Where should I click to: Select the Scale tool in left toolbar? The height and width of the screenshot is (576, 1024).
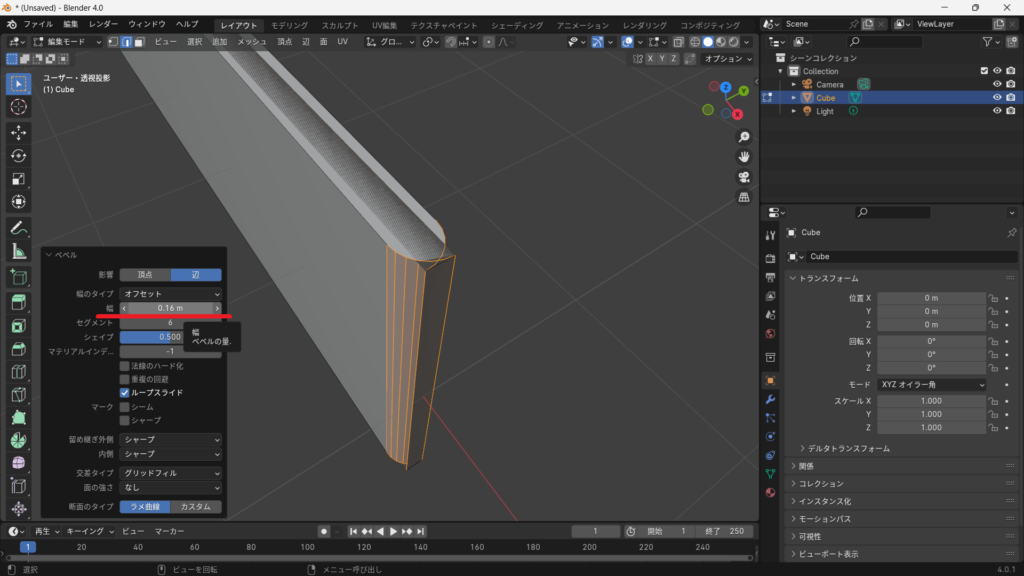pyautogui.click(x=18, y=179)
